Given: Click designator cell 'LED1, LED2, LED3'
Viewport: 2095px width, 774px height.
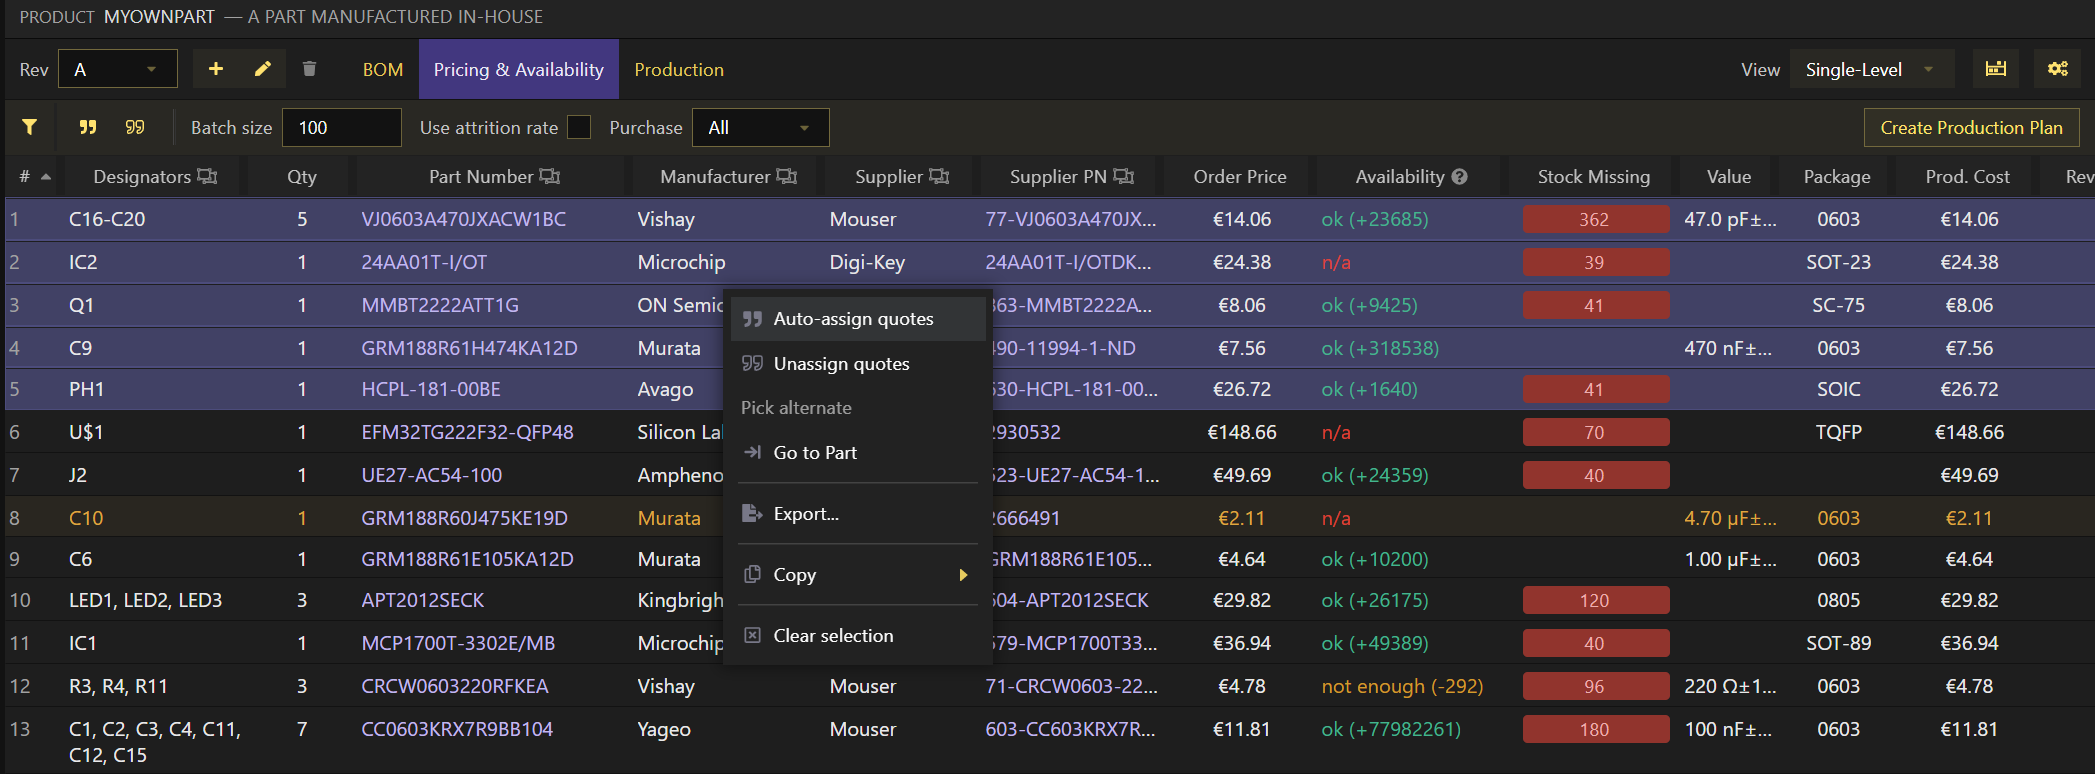Looking at the screenshot, I should [146, 600].
